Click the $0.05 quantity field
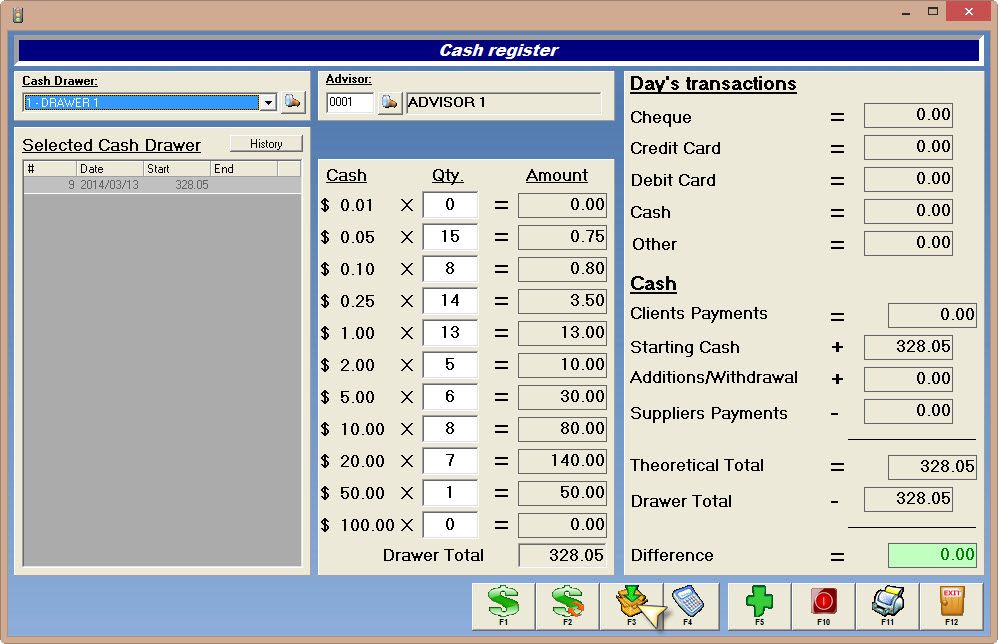Screen dimensions: 998x644 (450, 237)
